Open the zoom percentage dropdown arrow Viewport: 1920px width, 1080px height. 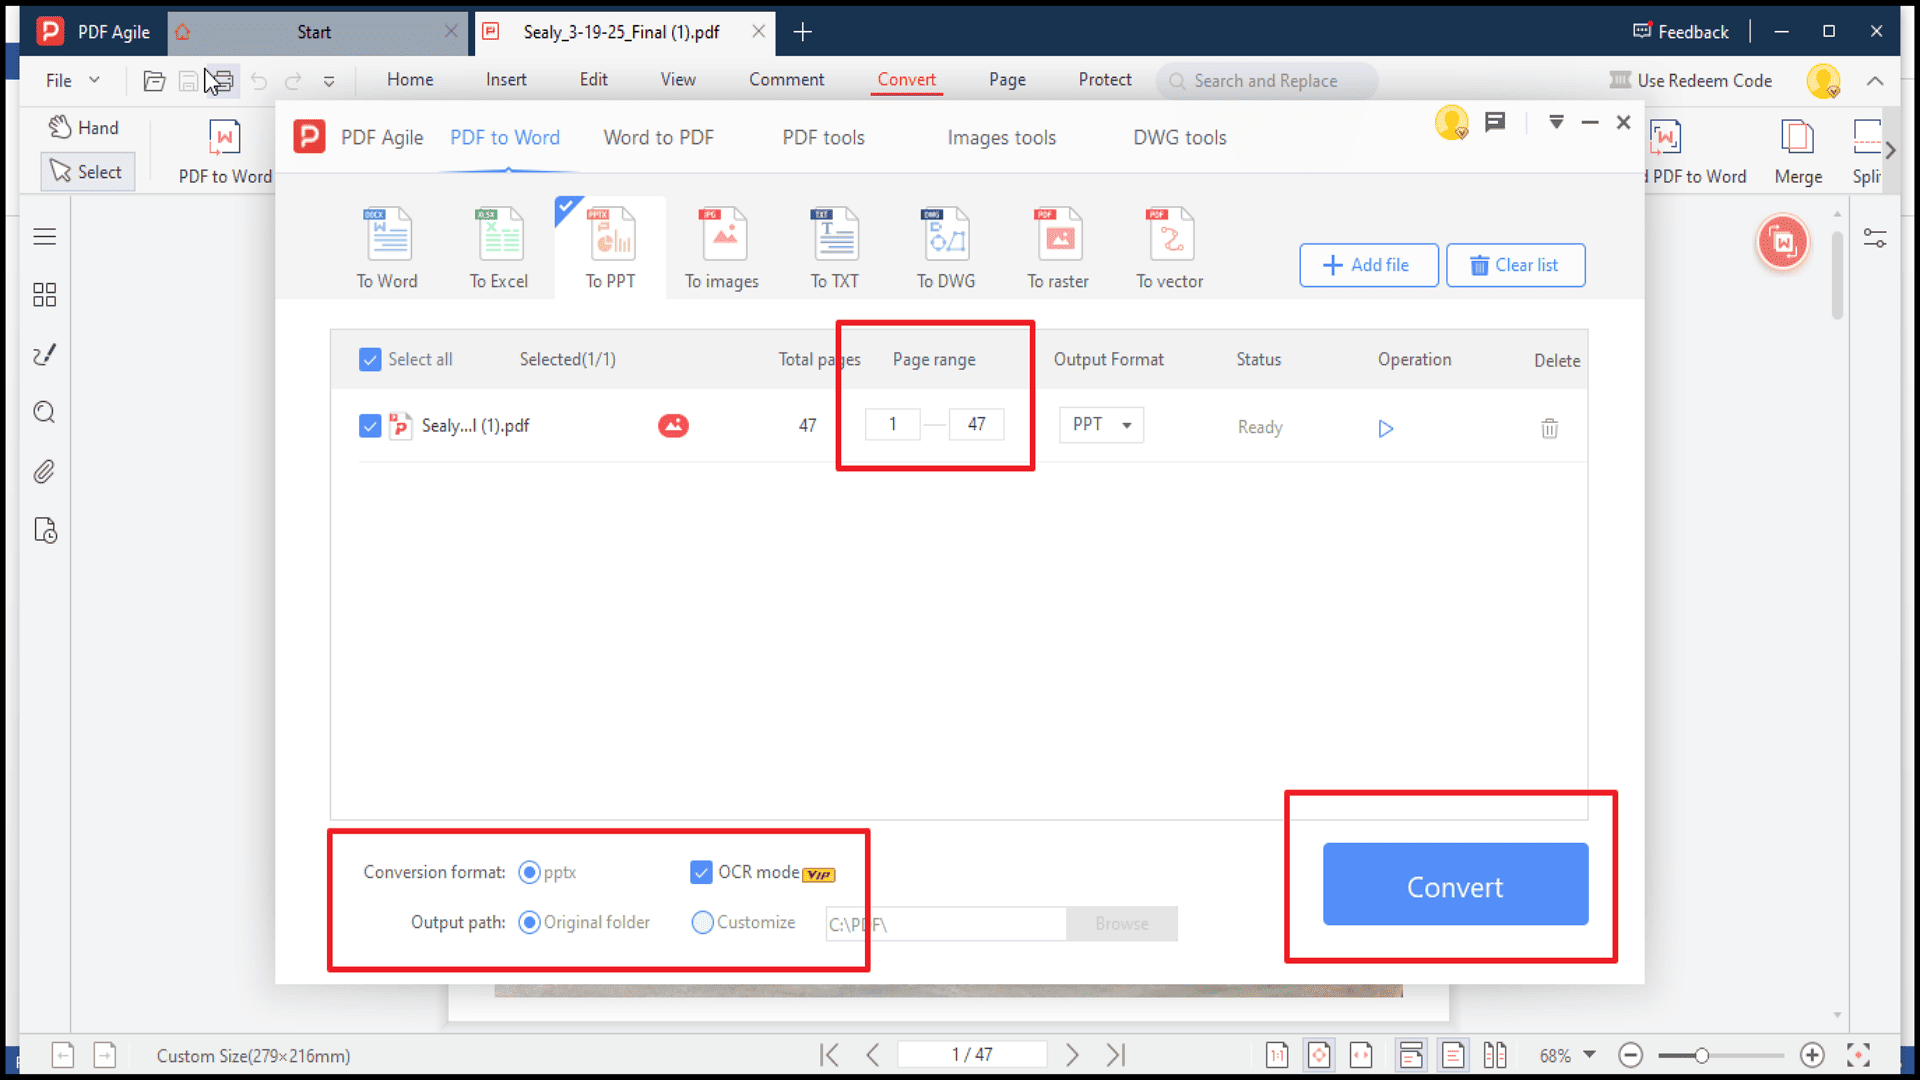coord(1589,1055)
